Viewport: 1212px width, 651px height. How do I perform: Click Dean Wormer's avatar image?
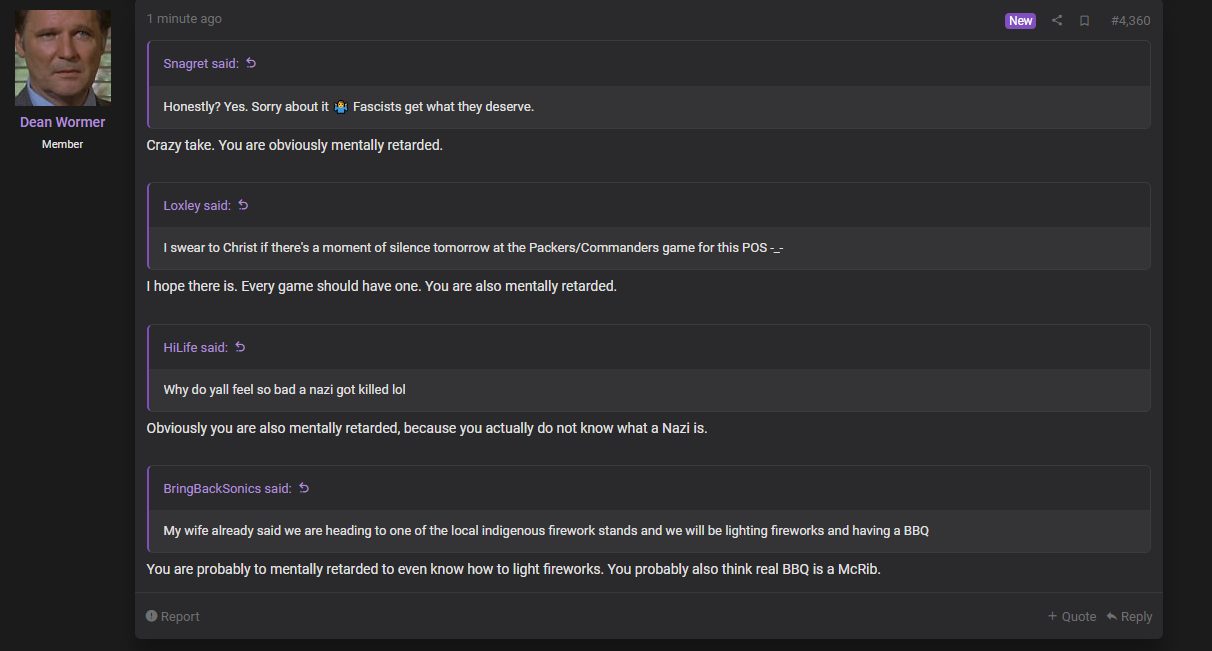point(63,58)
